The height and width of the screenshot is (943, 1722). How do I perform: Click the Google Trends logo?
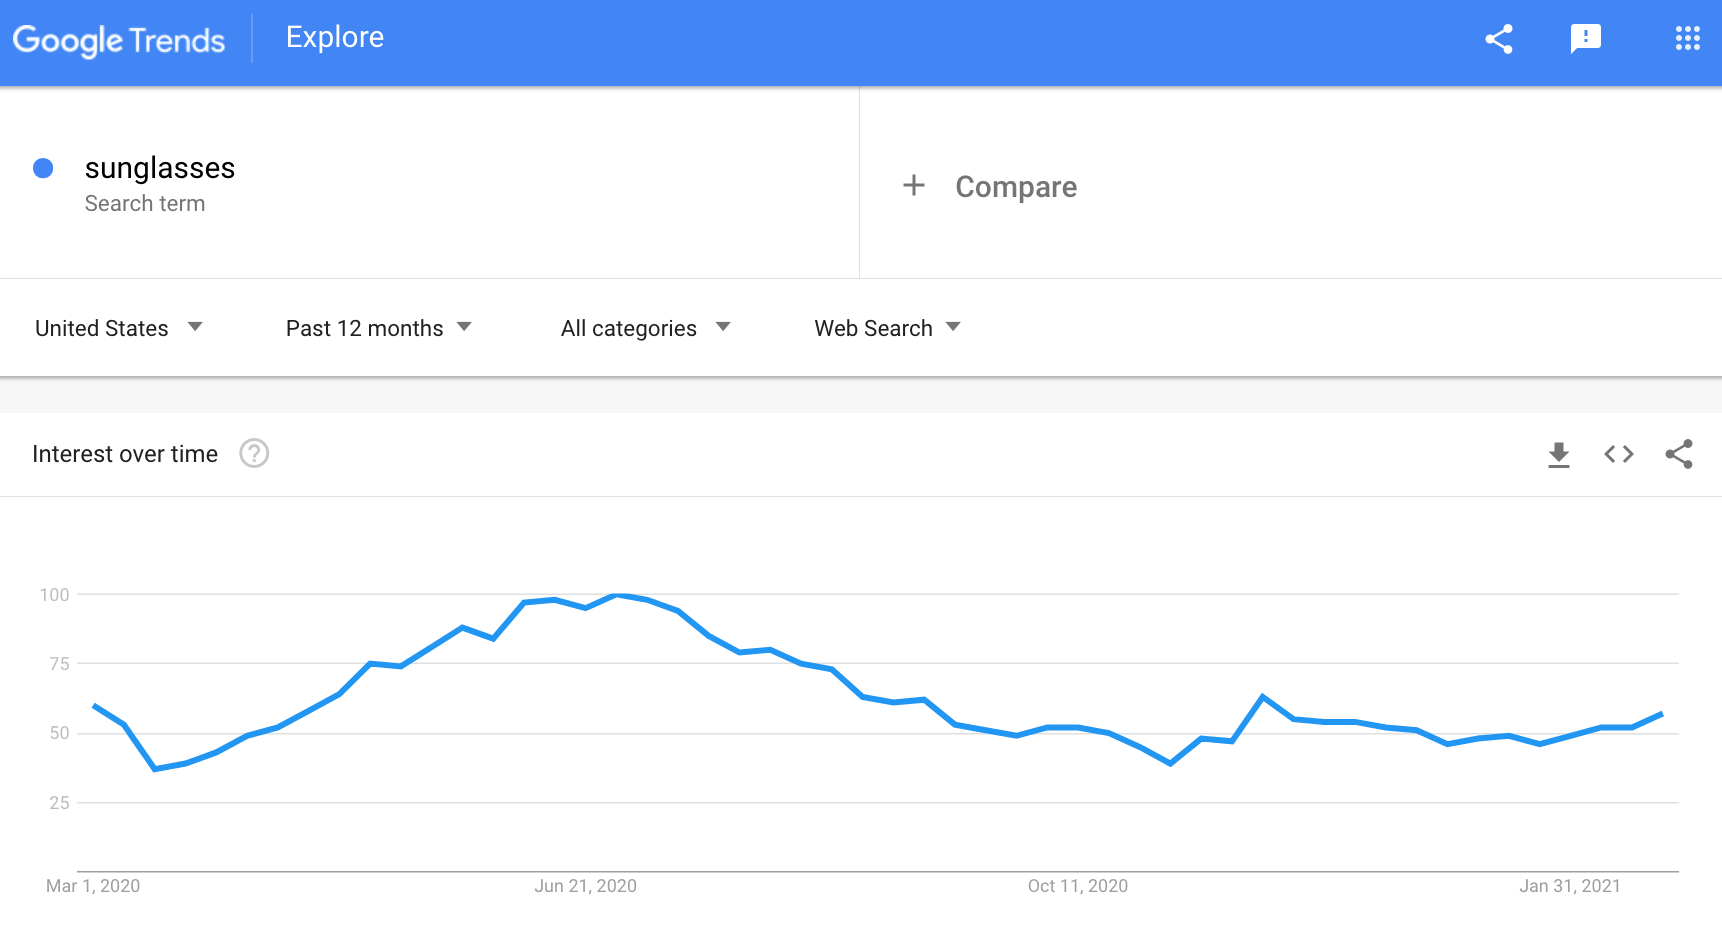(119, 40)
